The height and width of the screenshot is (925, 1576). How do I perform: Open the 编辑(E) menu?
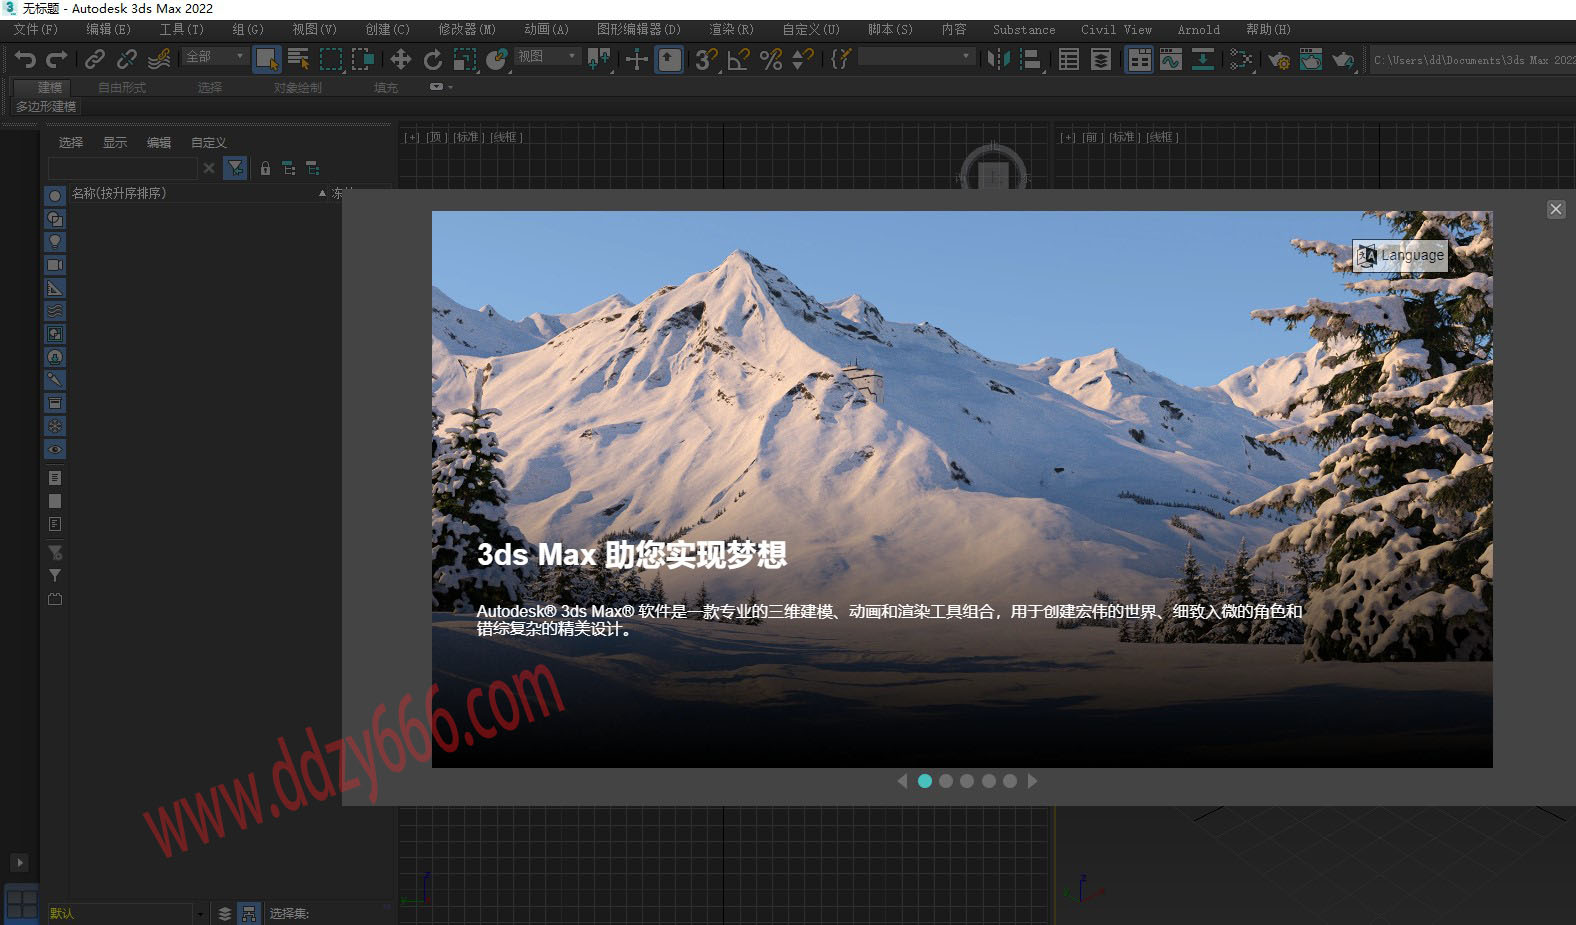109,30
